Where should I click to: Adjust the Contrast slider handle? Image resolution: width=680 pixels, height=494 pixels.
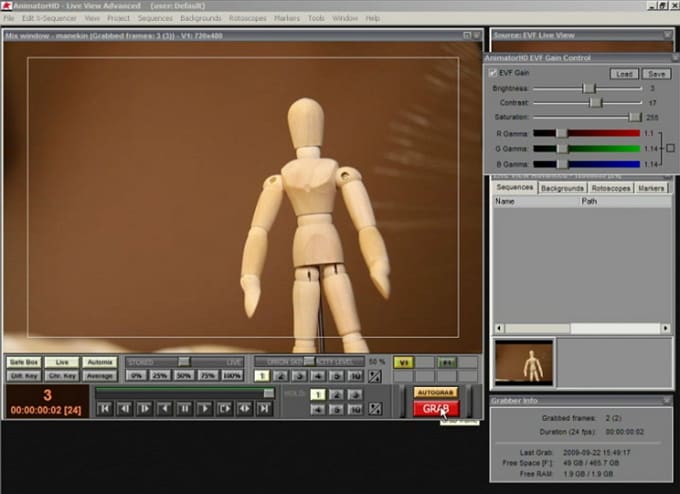tap(595, 102)
